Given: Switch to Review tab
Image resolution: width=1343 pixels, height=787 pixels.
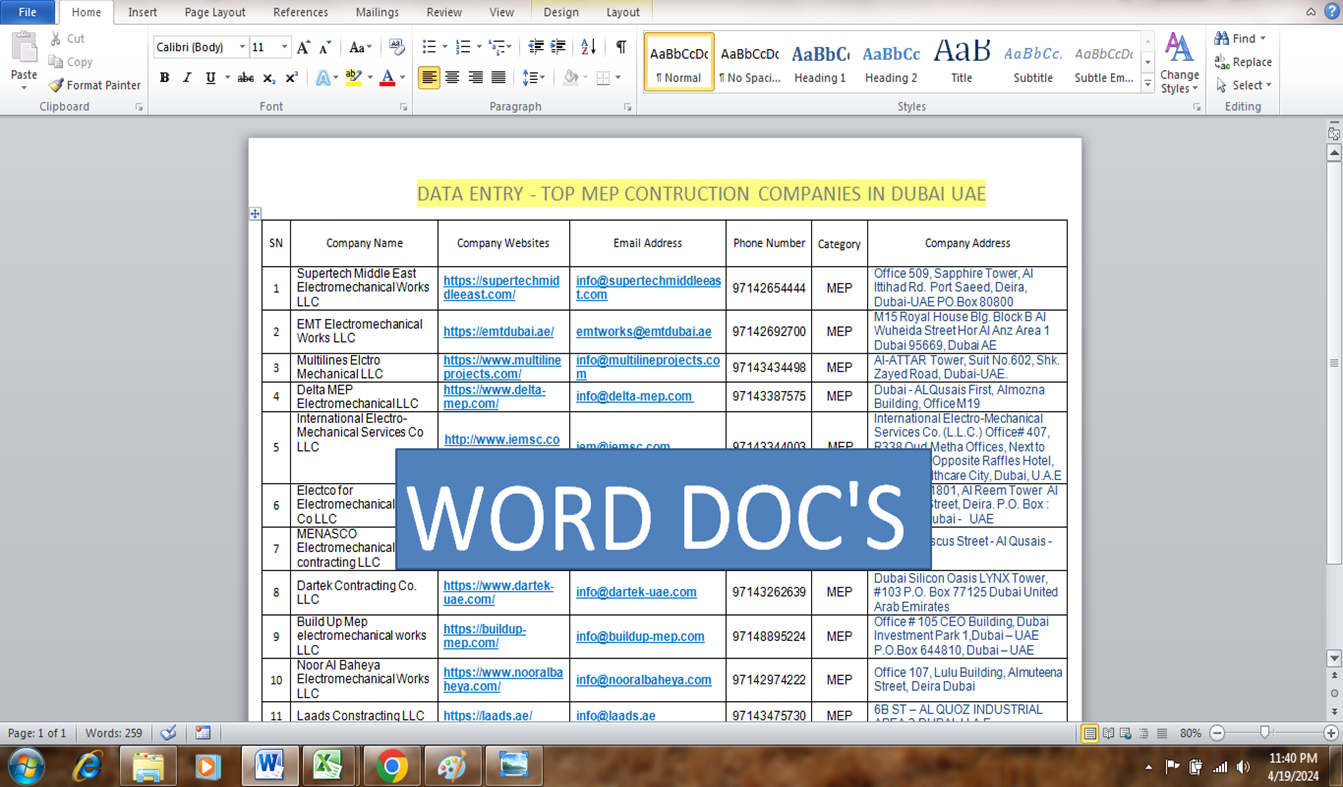Looking at the screenshot, I should coord(444,12).
